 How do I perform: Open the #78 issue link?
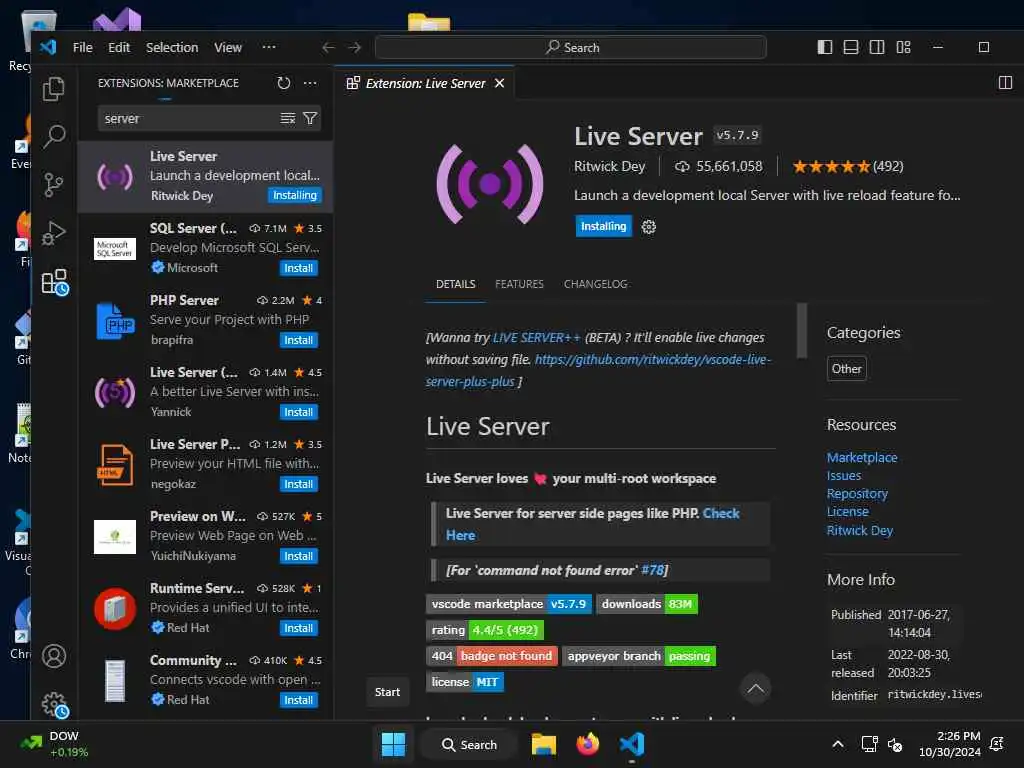tap(652, 570)
